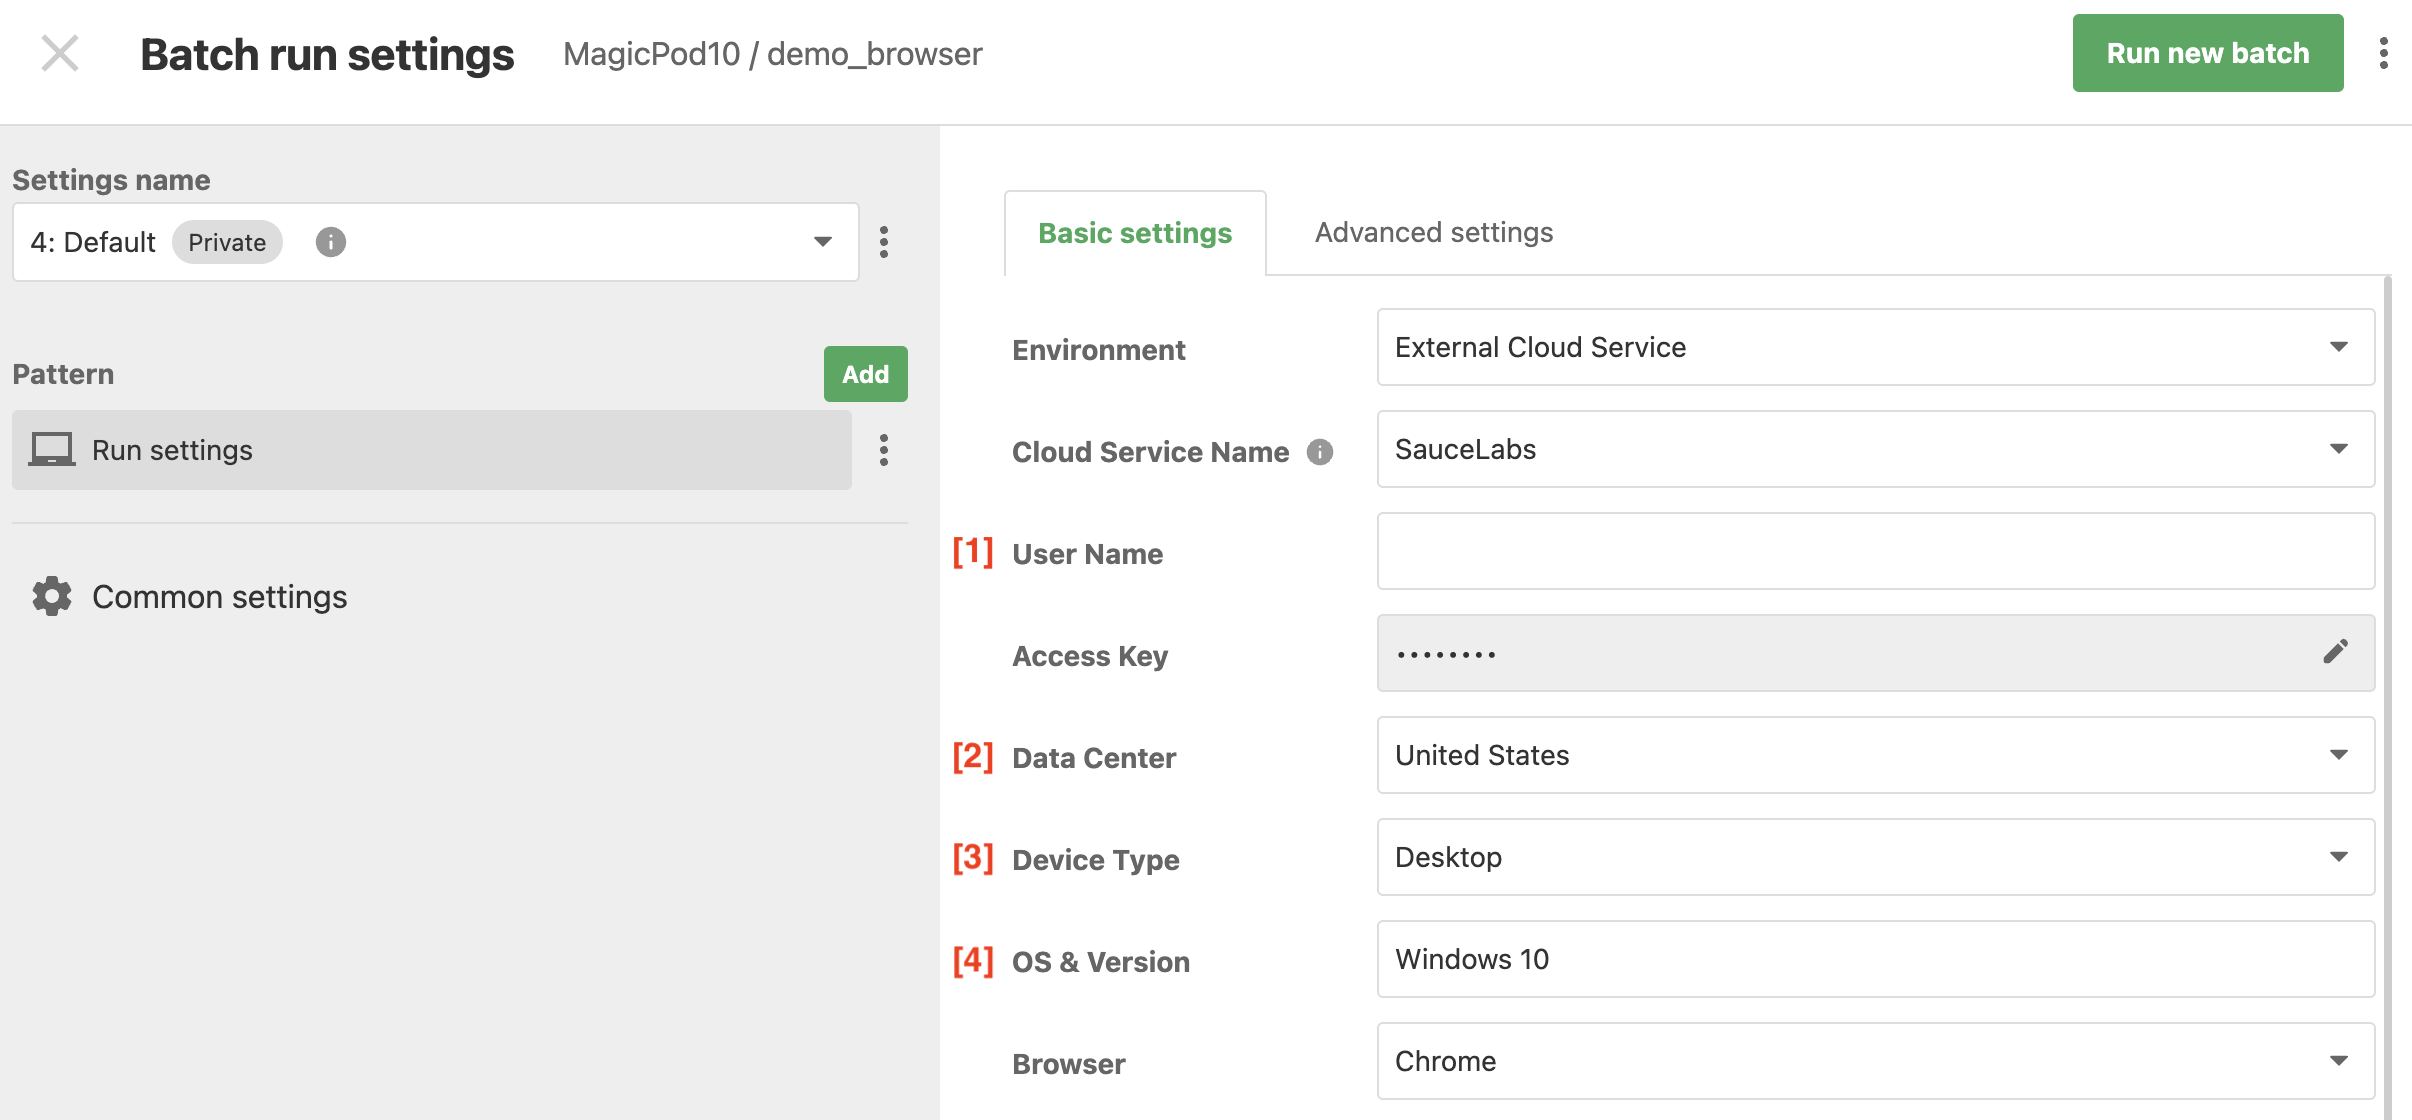Expand the Data Center United States dropdown
Screen dimensions: 2412x1120
(1876, 755)
